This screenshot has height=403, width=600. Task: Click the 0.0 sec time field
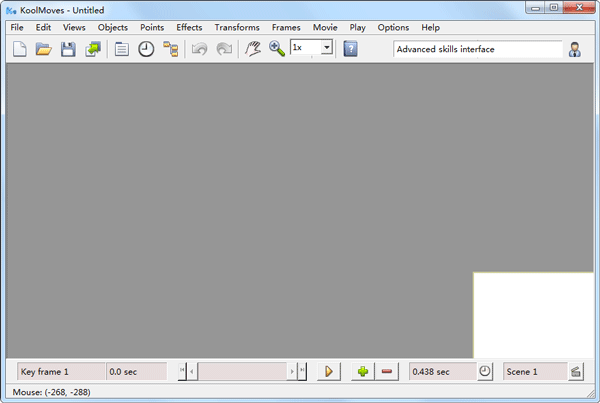coord(136,372)
